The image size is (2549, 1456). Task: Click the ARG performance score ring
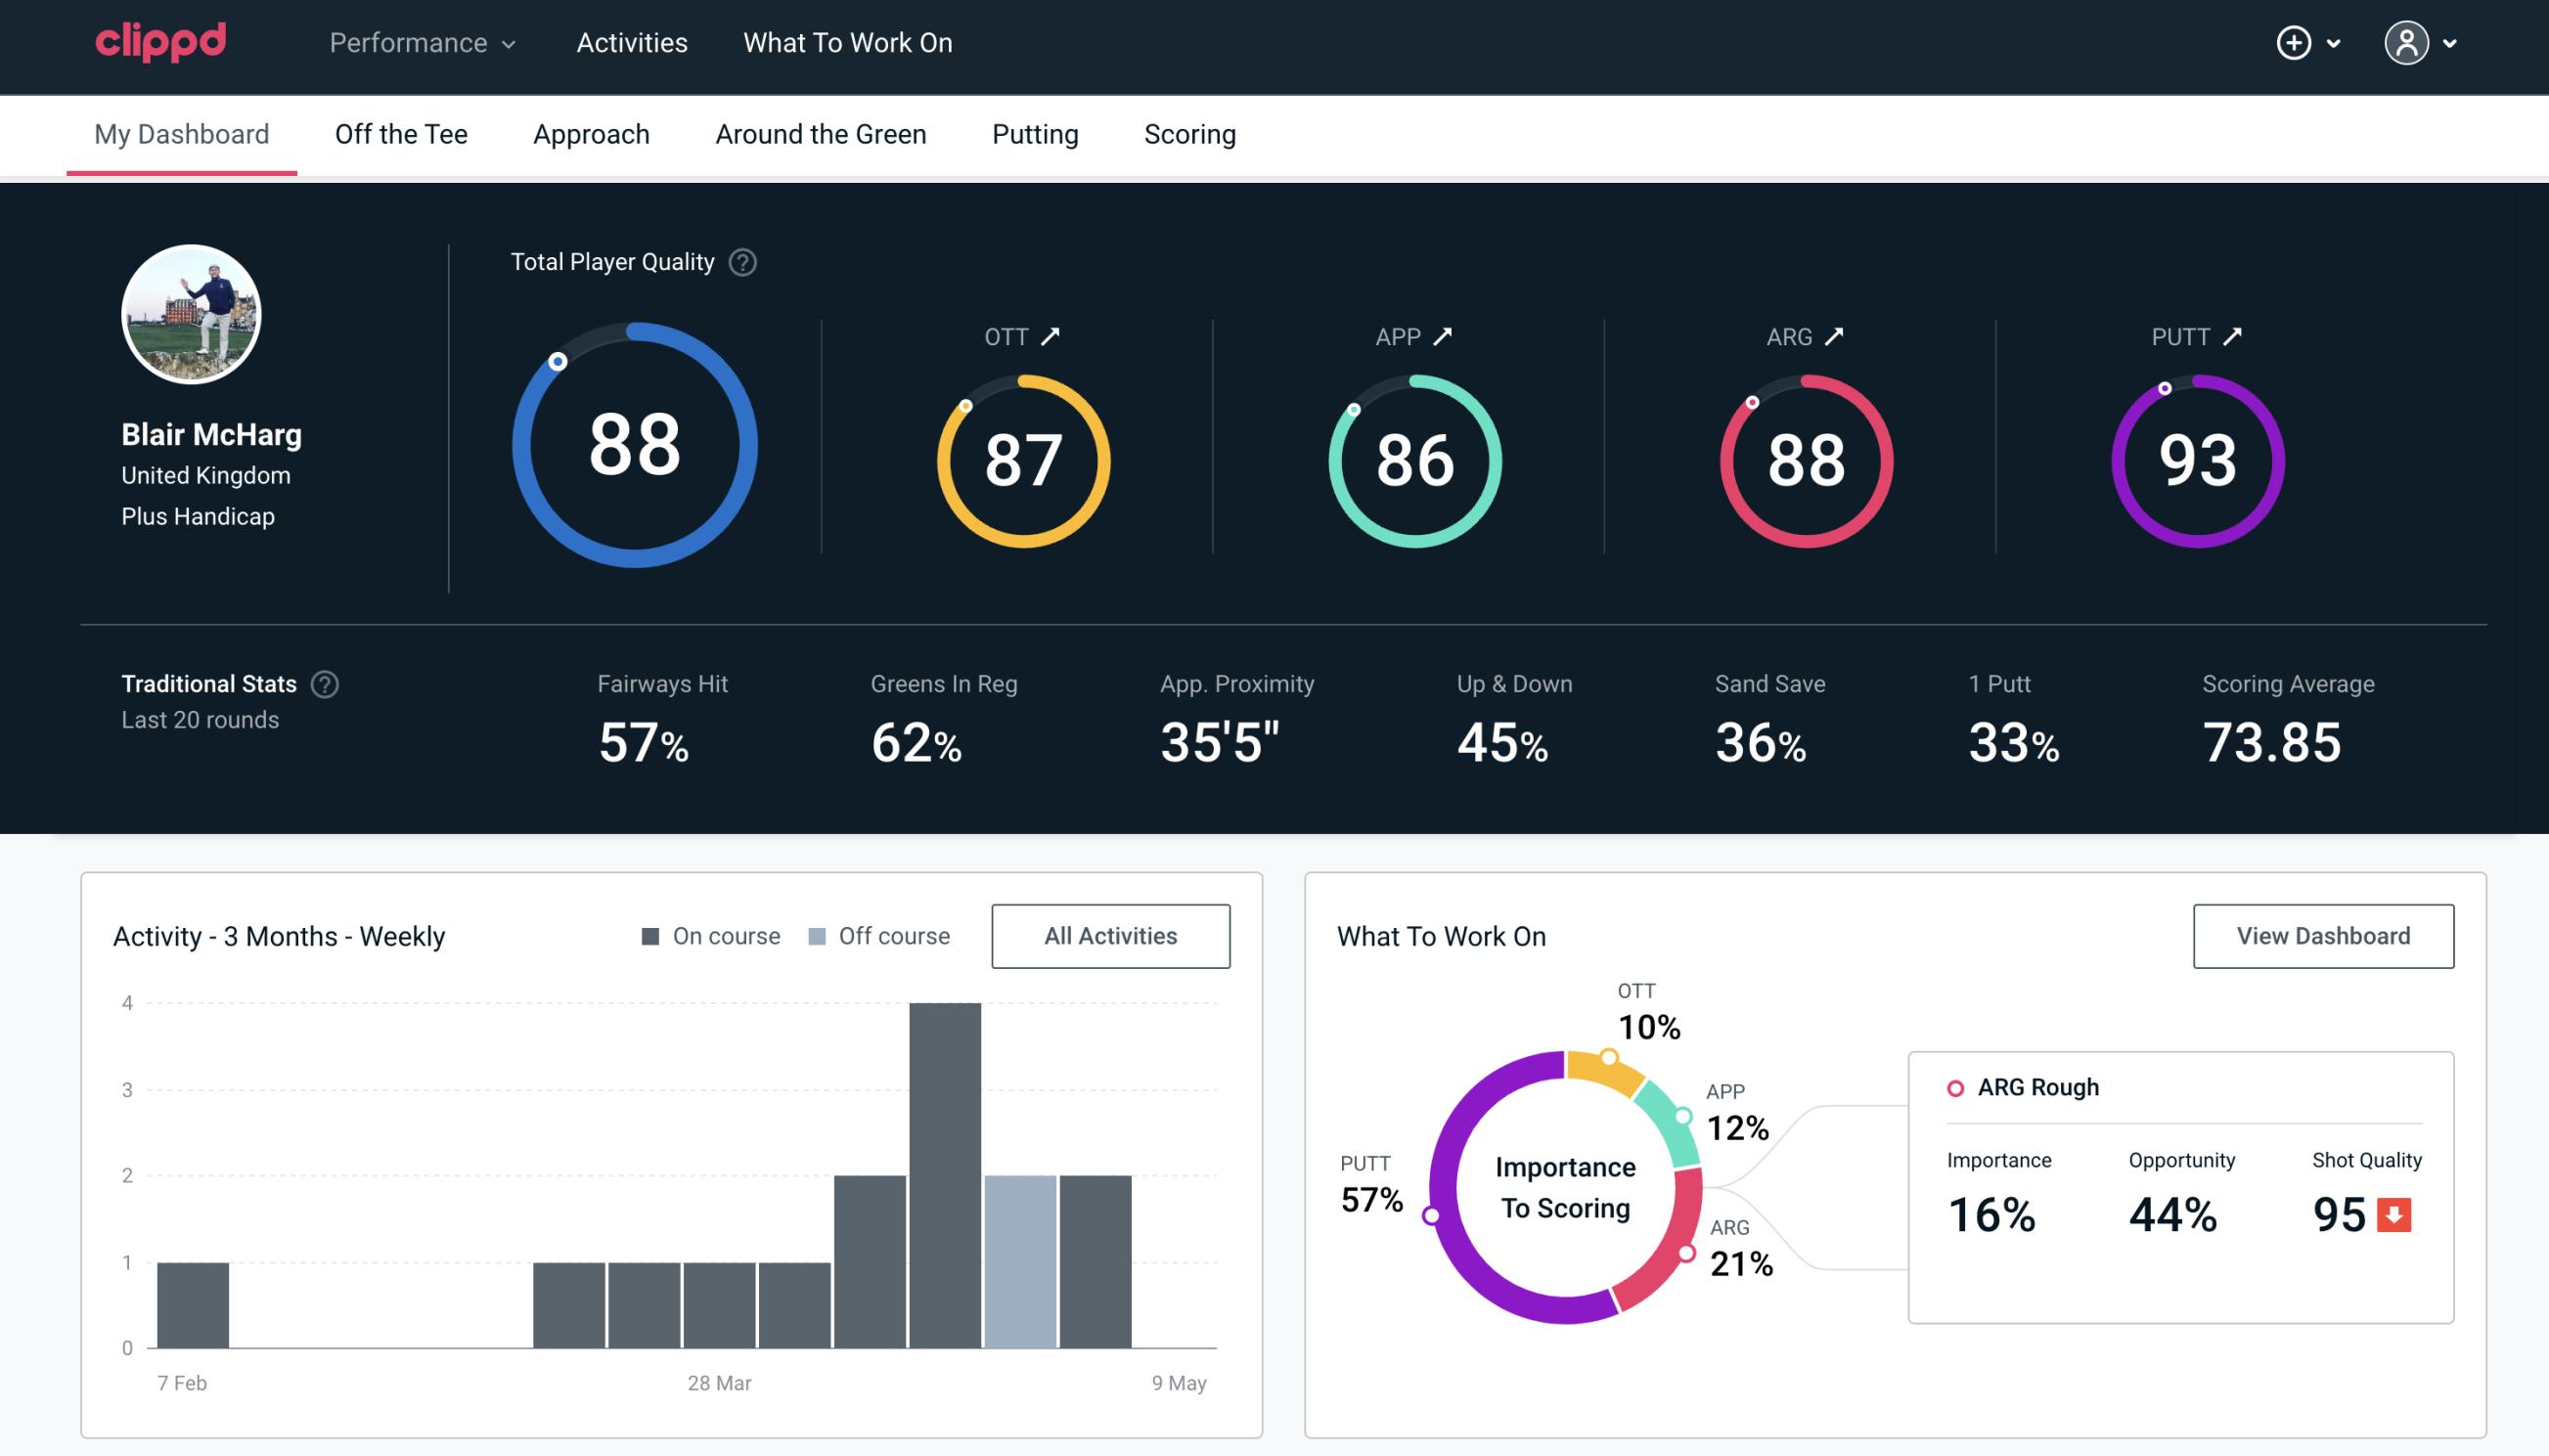(1804, 459)
